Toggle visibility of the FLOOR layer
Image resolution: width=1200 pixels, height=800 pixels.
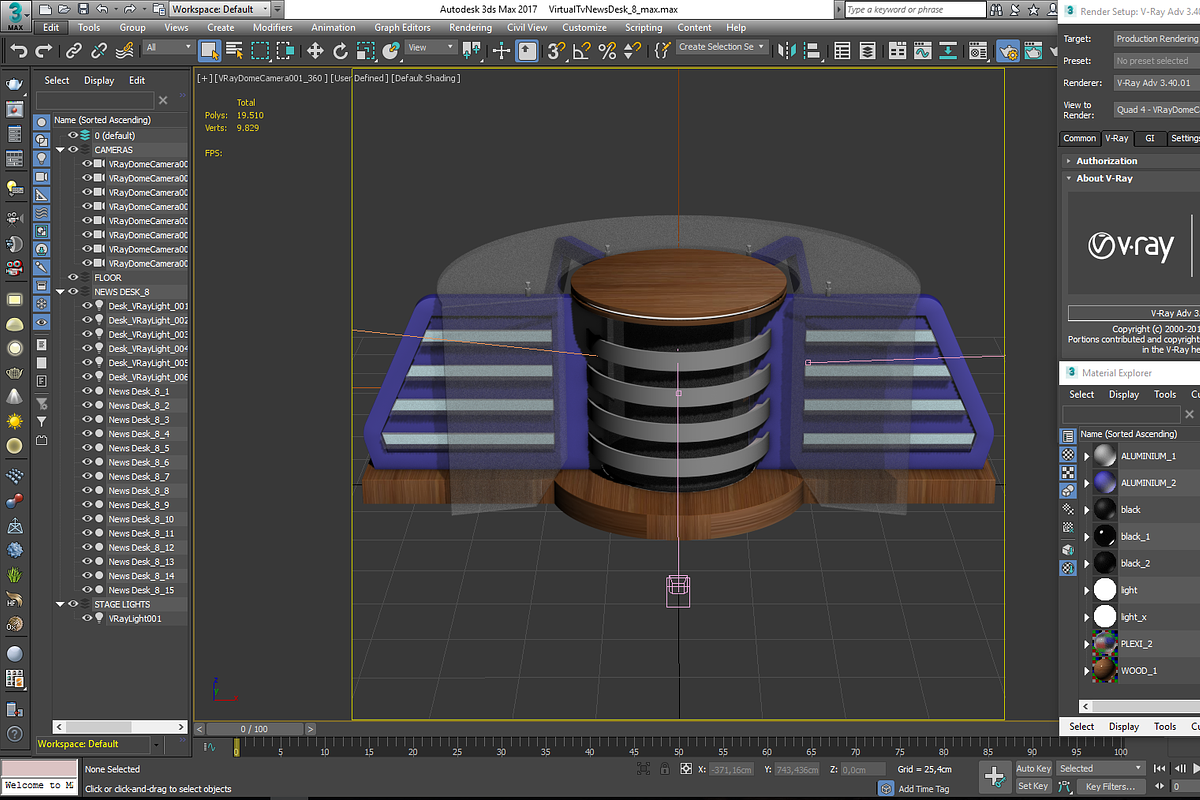point(73,277)
